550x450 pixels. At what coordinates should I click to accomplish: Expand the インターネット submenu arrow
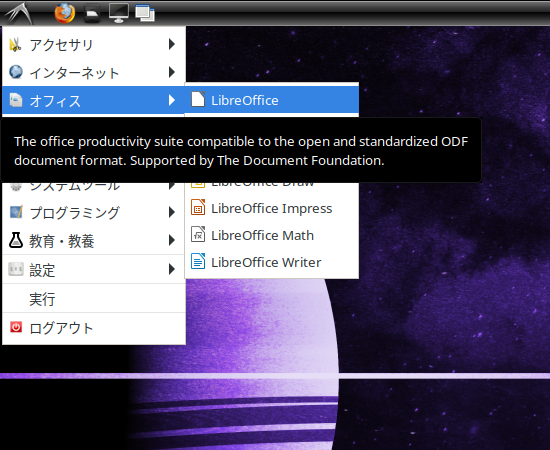tap(172, 72)
